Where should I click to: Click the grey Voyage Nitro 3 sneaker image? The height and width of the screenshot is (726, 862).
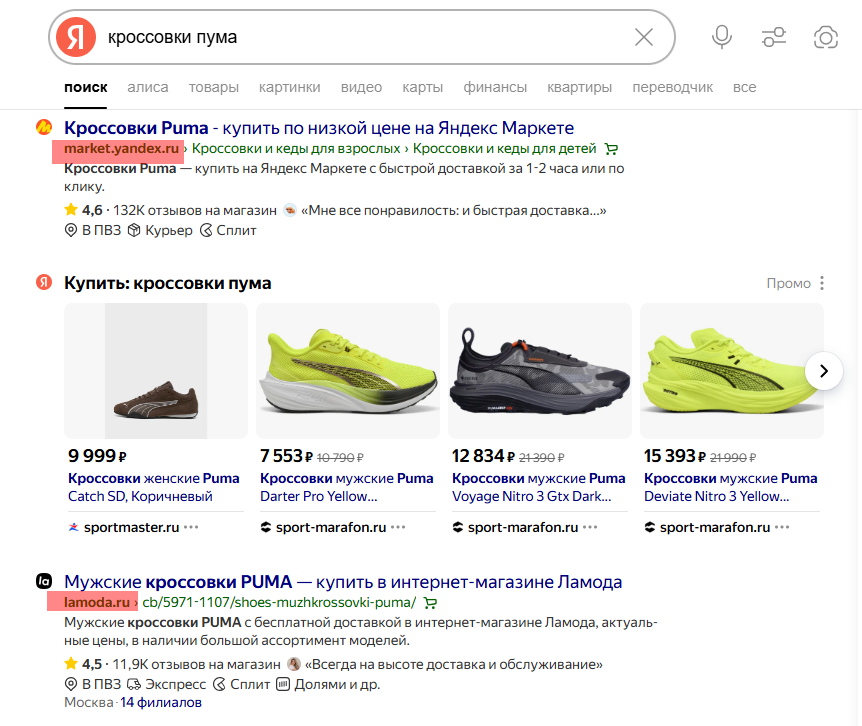(540, 371)
